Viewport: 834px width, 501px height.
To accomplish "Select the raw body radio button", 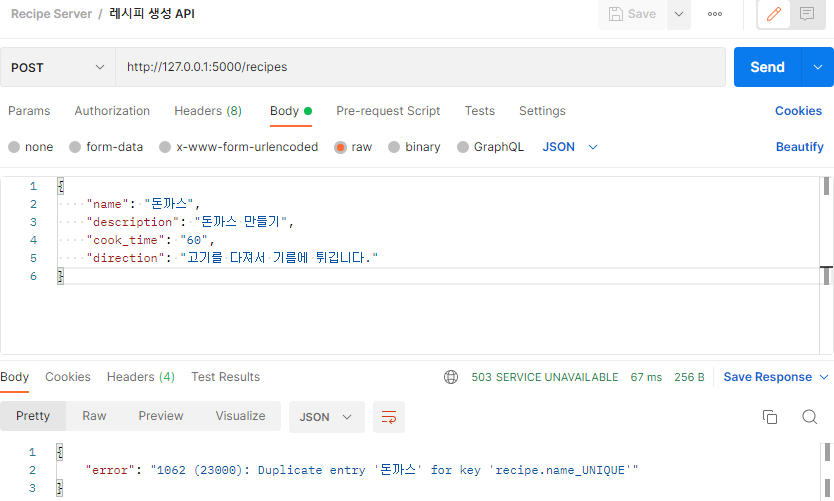I will click(340, 147).
